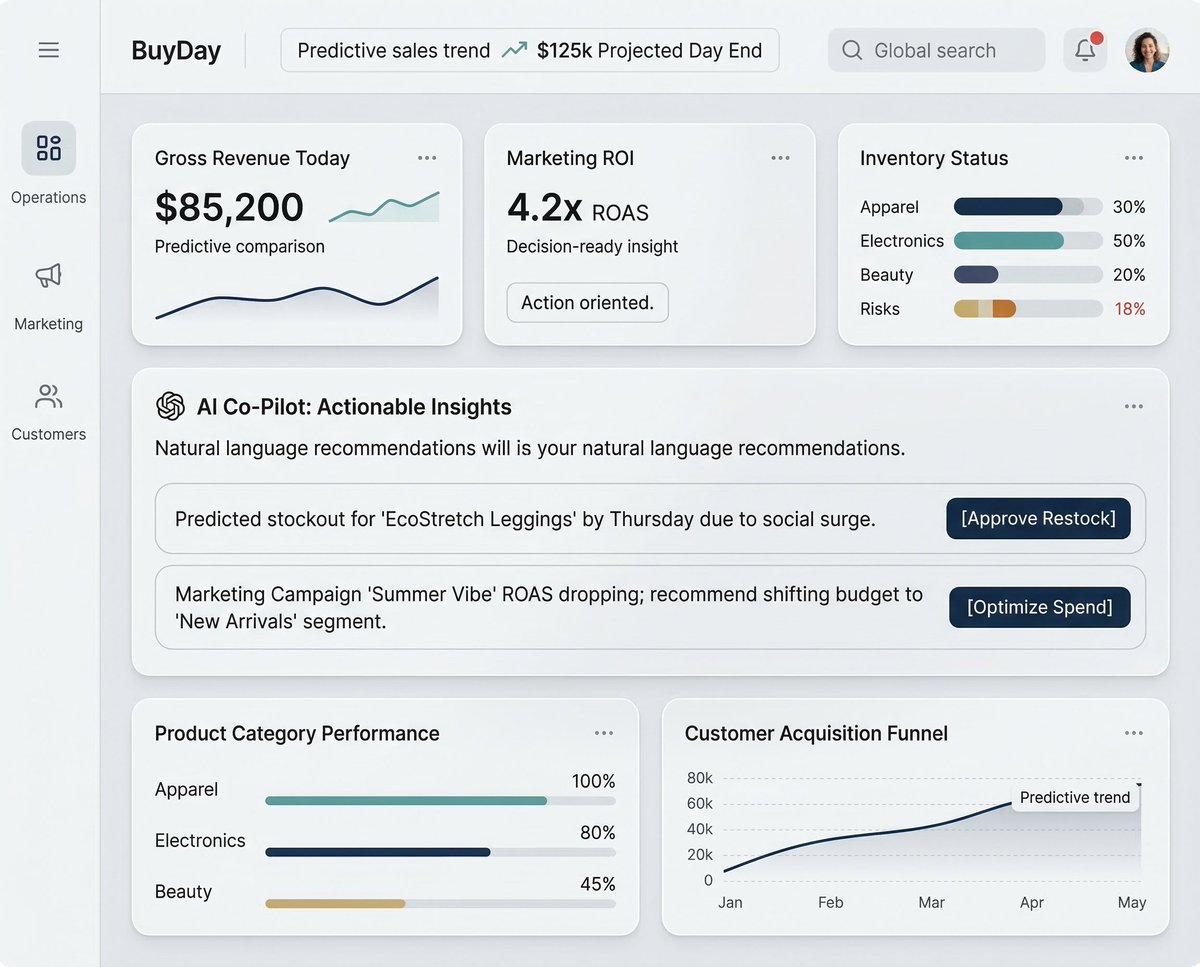Select the Customers menu label

point(48,434)
